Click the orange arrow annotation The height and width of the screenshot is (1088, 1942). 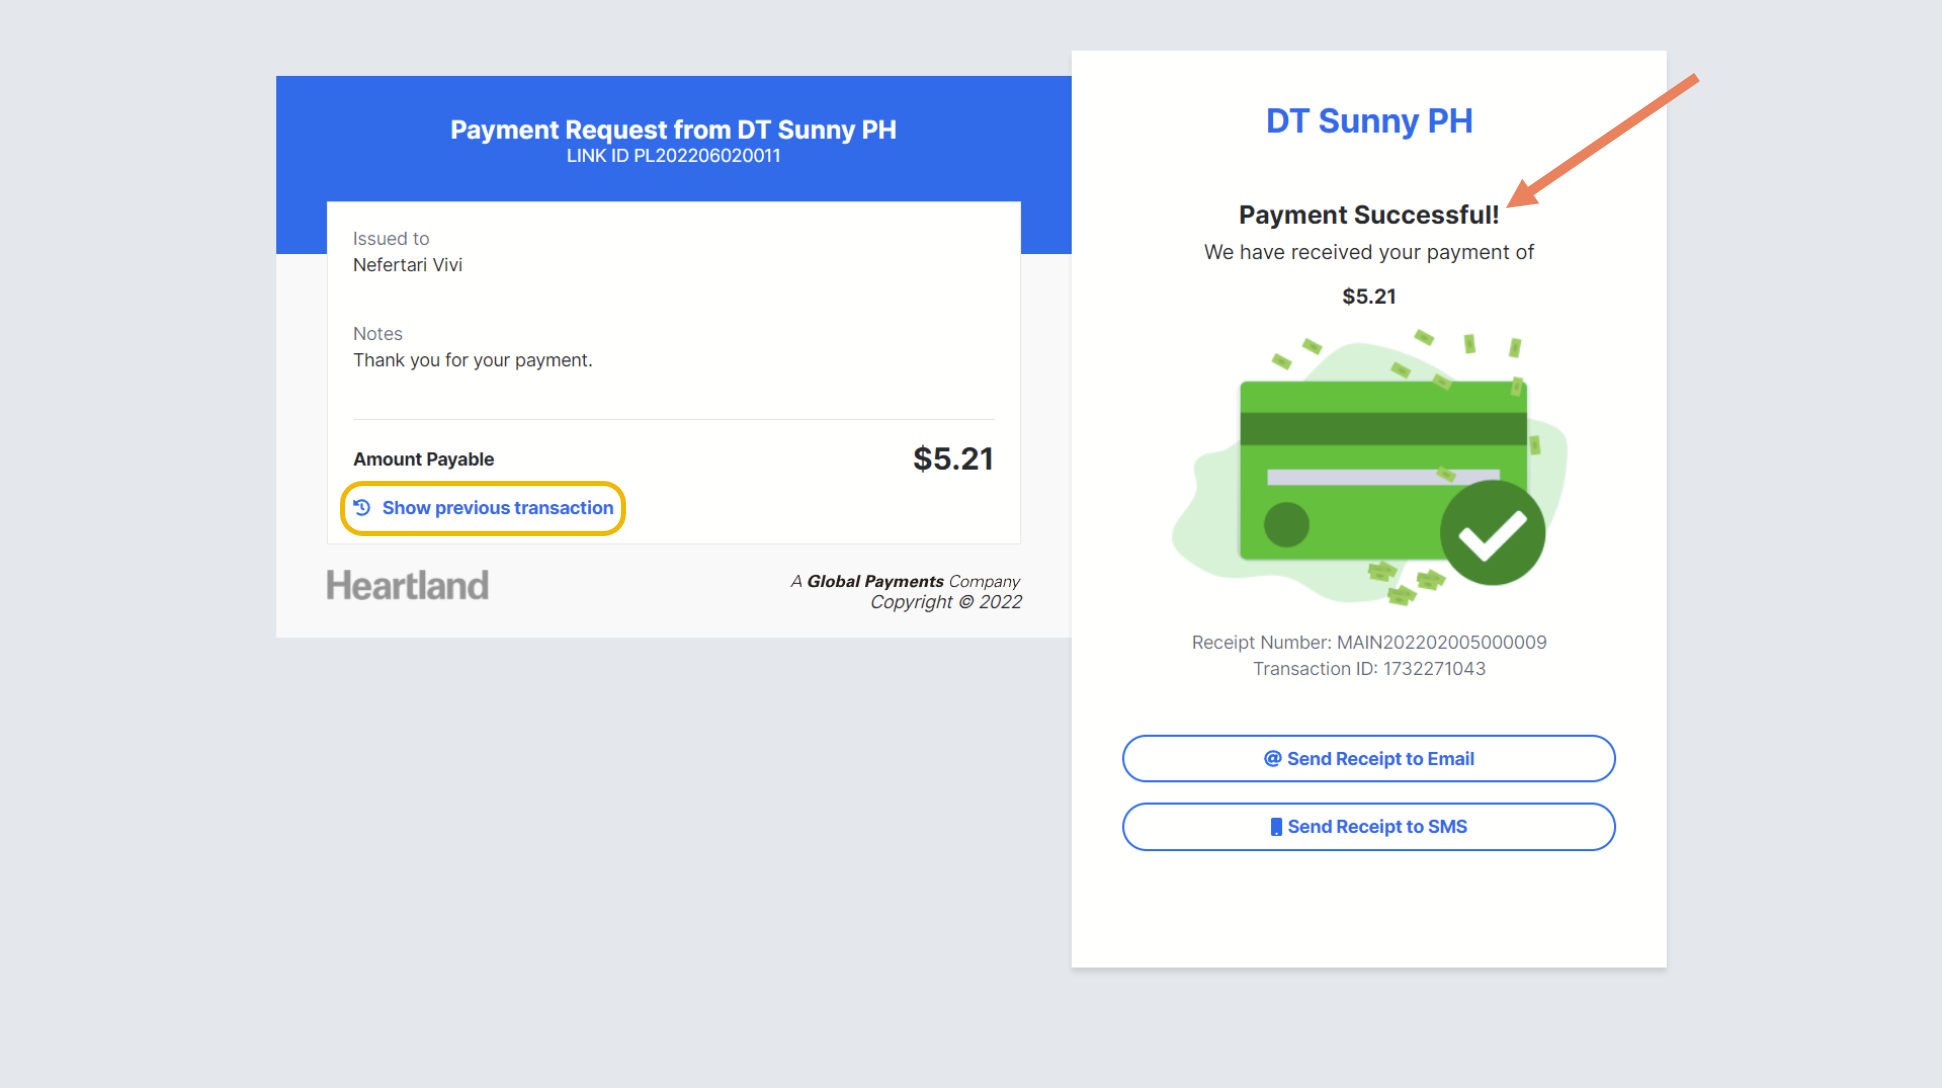click(1603, 140)
